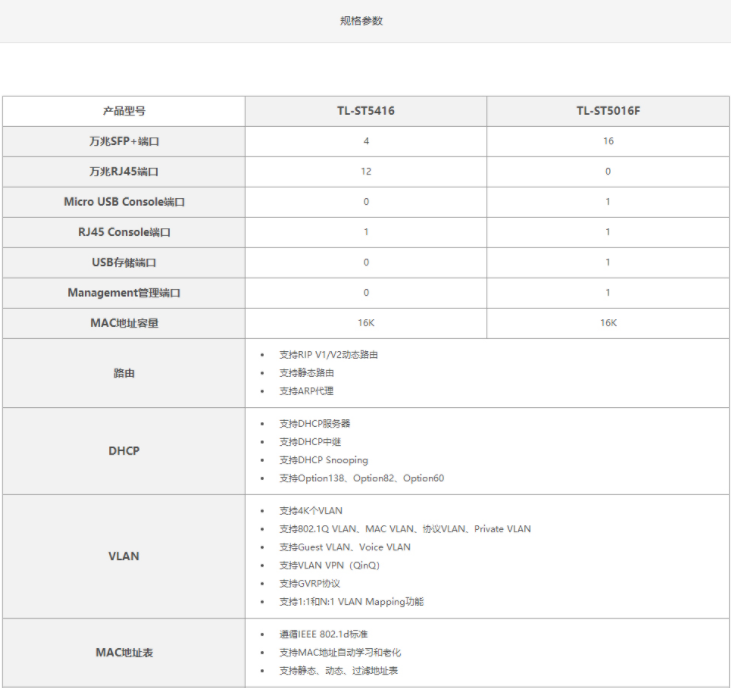Click the 规格参数 tab heading
Screen dimensions: 731x688
pyautogui.click(x=361, y=21)
